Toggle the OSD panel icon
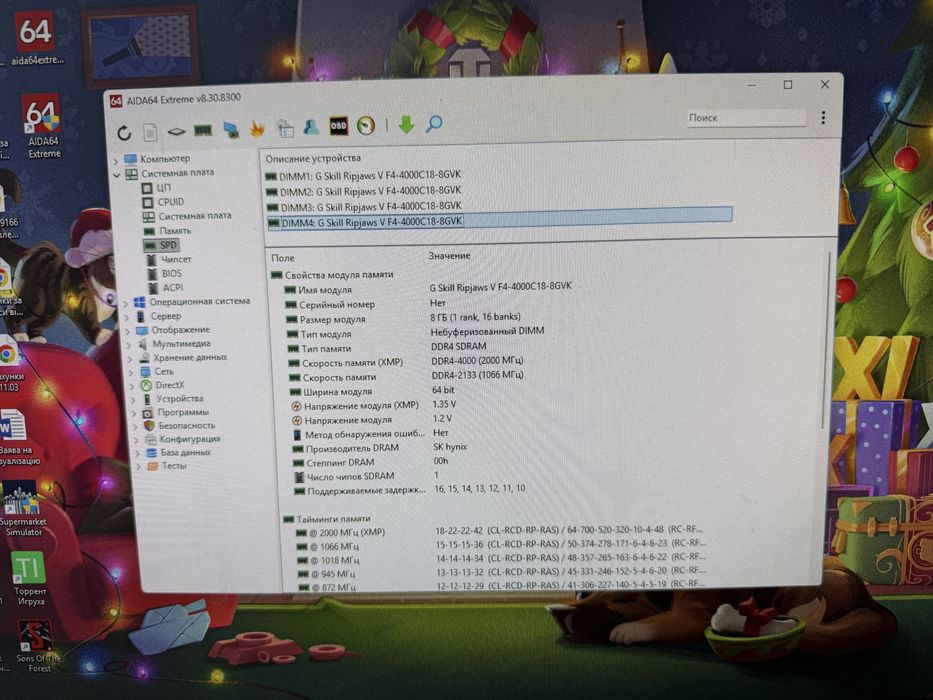The image size is (933, 700). pos(338,126)
